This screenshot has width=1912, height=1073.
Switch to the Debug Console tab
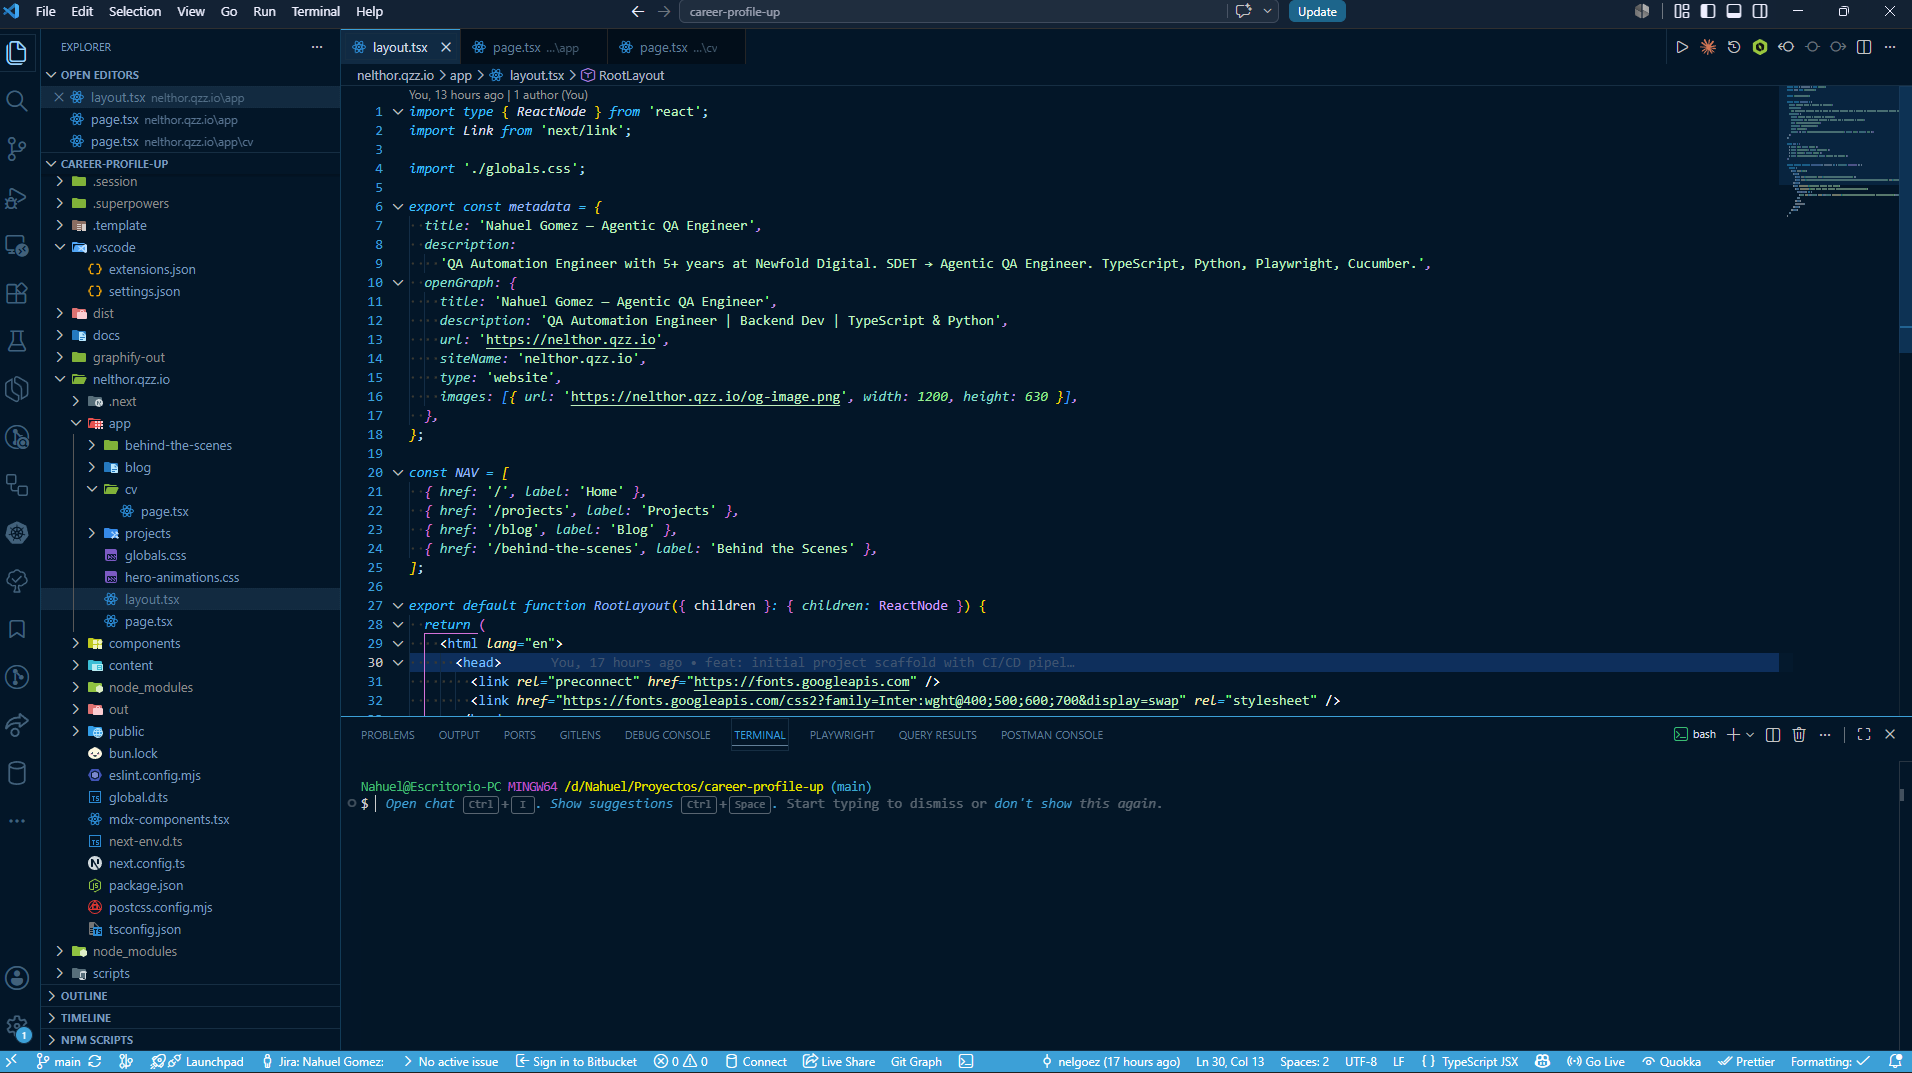(667, 735)
